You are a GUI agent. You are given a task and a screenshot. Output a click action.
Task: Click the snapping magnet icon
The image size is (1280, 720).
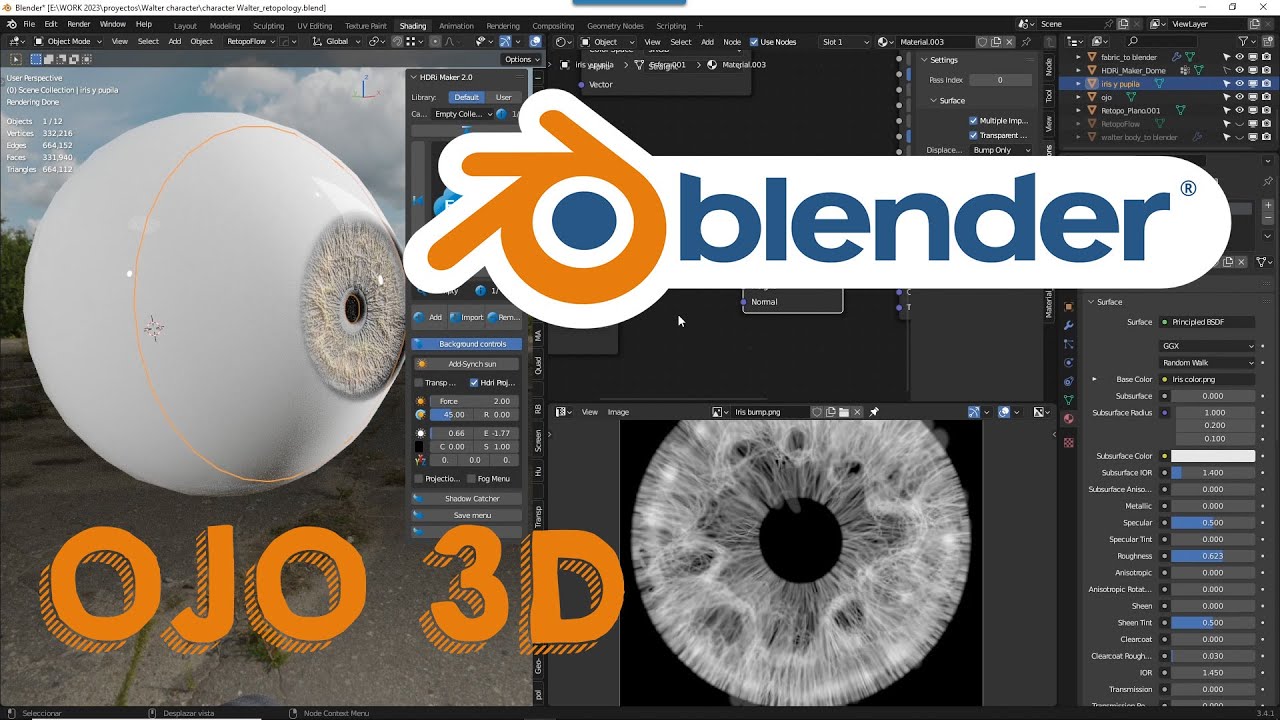tap(397, 41)
